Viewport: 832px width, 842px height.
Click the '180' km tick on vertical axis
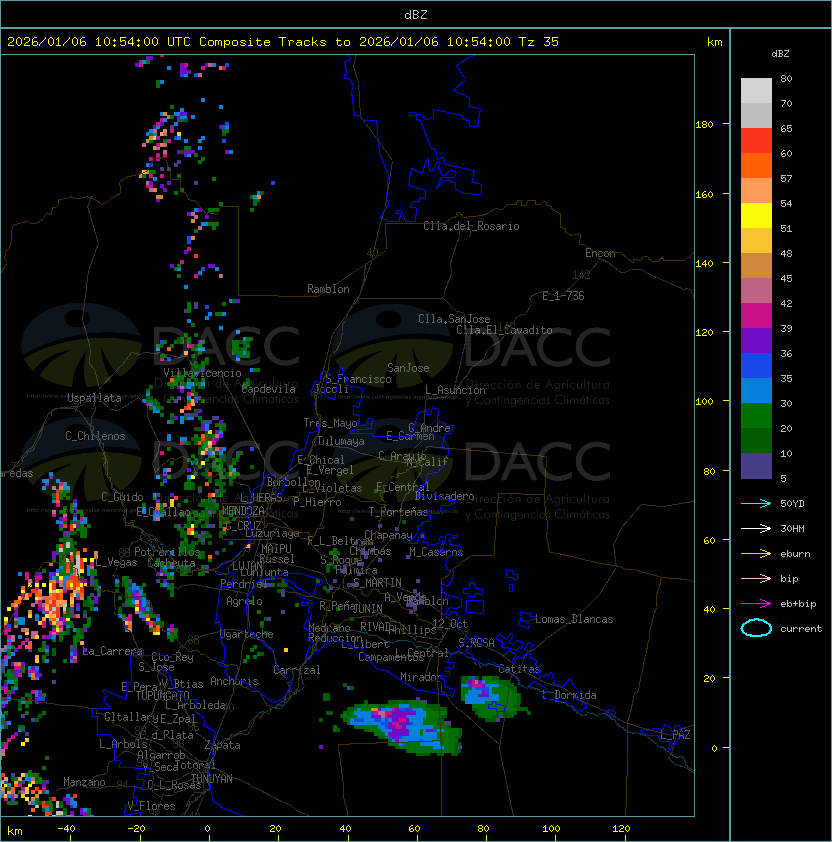coord(704,125)
